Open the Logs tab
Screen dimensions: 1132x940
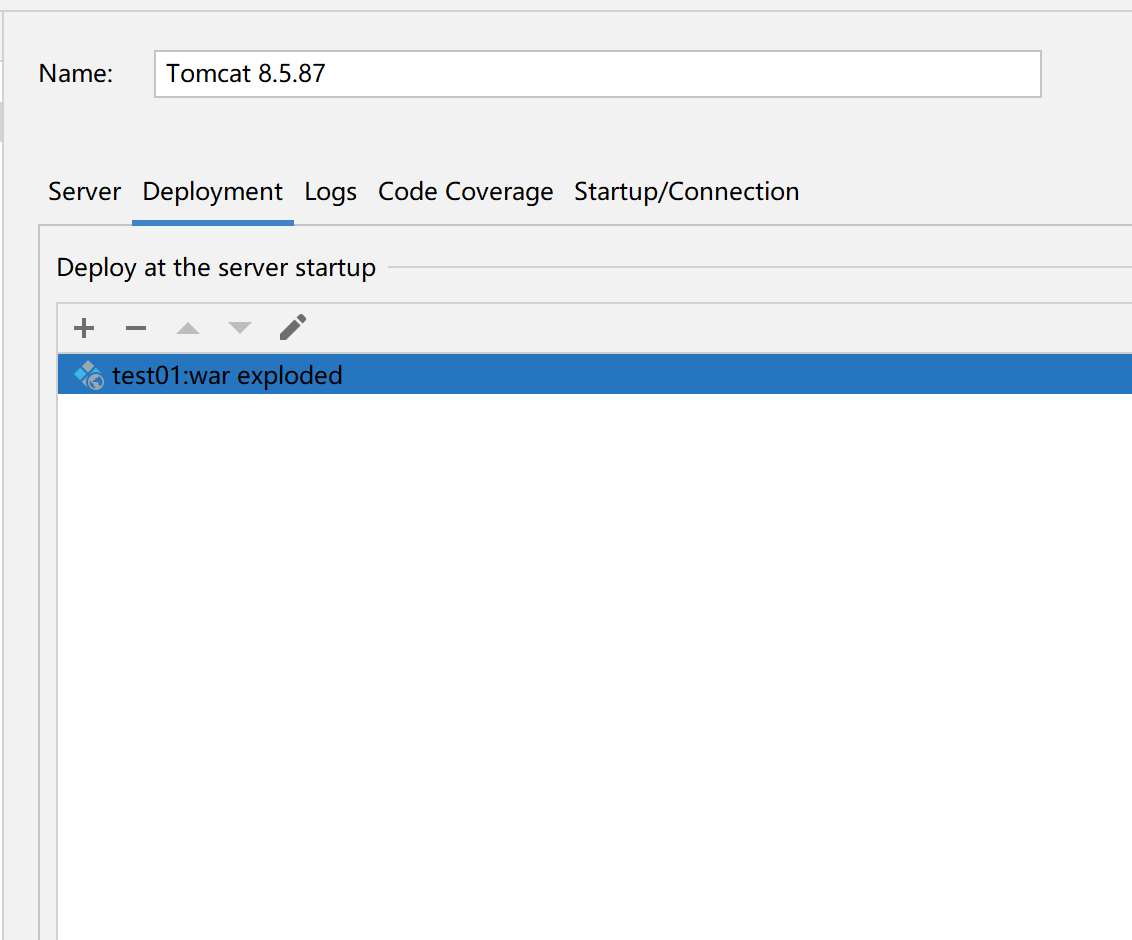coord(331,192)
